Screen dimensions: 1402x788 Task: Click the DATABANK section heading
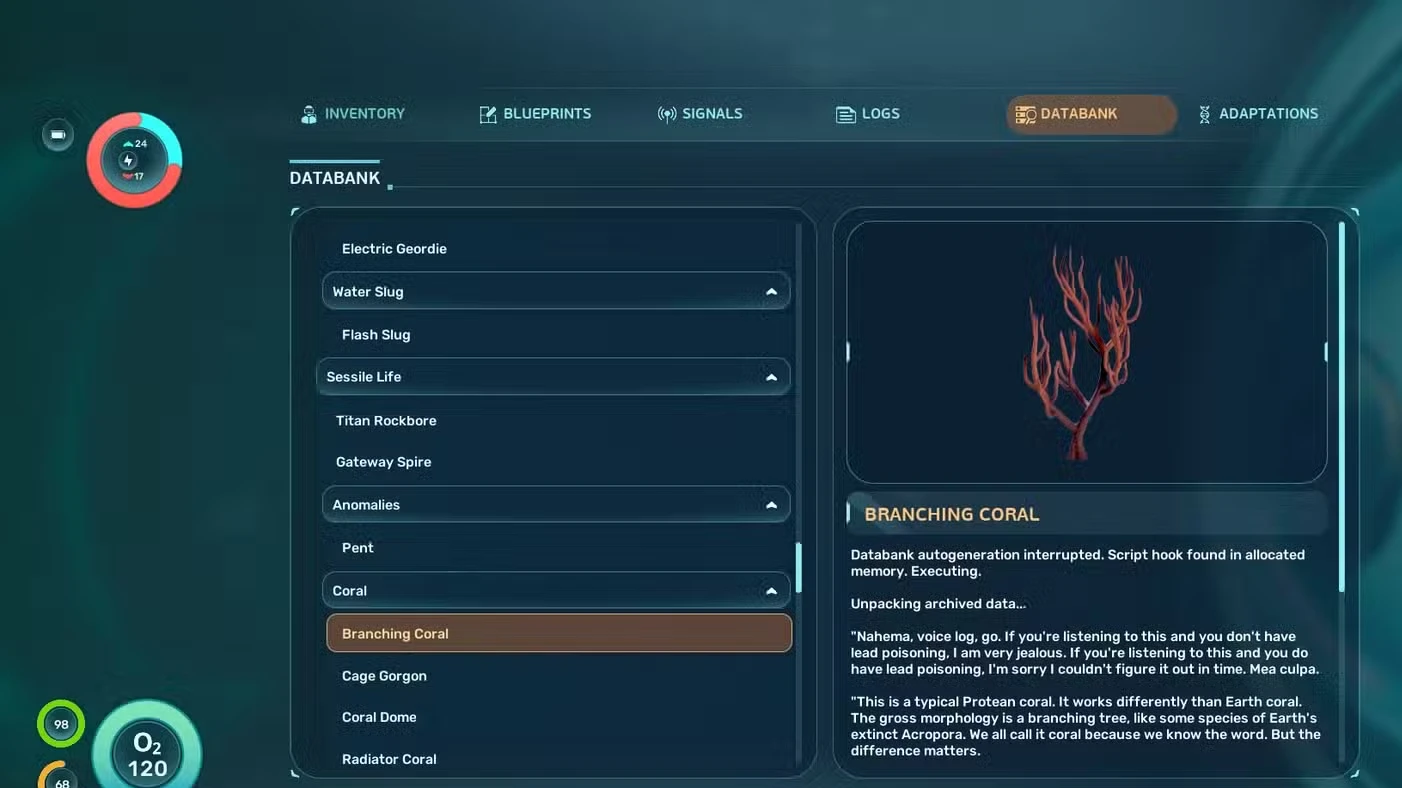pyautogui.click(x=335, y=178)
